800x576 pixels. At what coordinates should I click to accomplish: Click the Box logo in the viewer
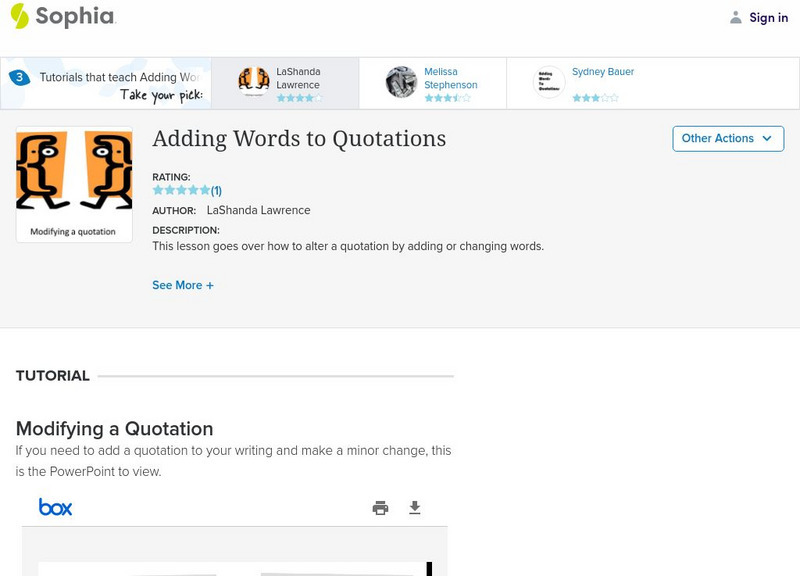click(55, 507)
